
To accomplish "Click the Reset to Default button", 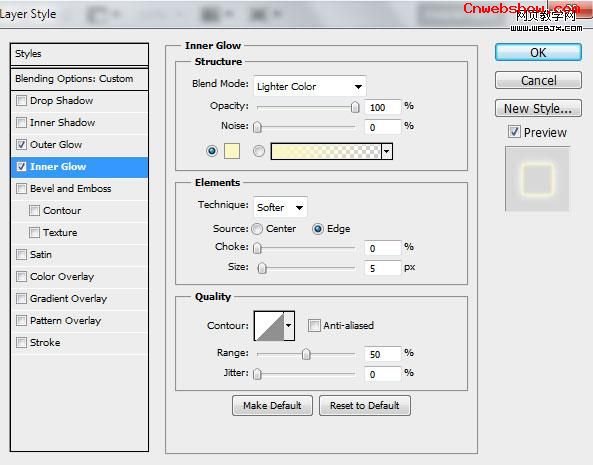I will [365, 406].
